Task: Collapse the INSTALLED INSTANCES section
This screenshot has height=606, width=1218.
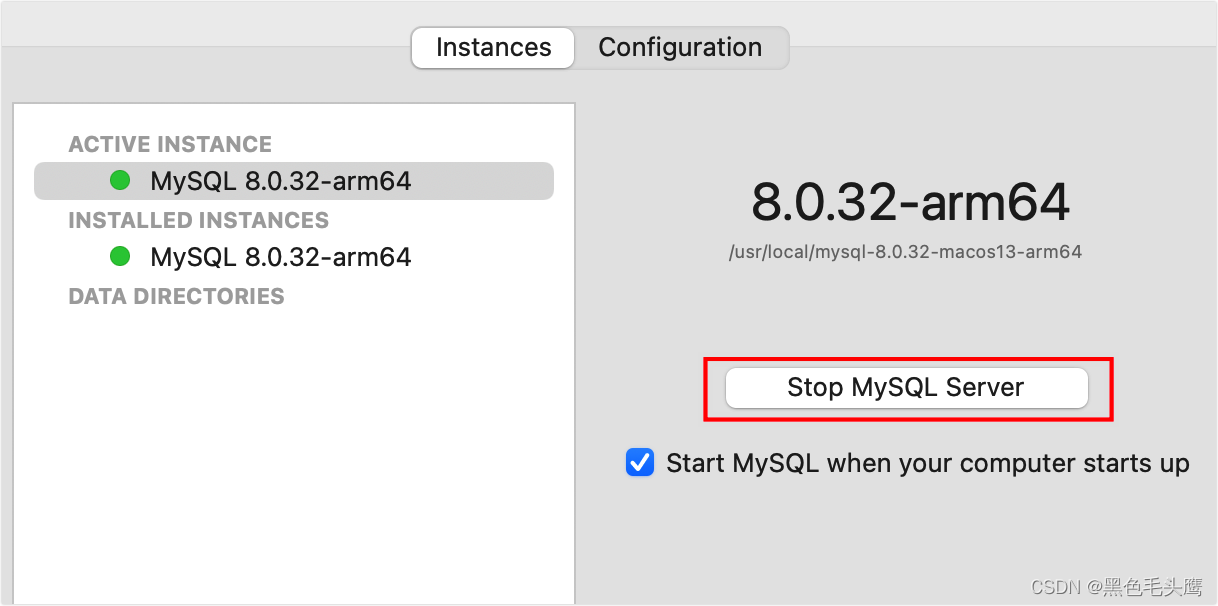Action: tap(198, 220)
